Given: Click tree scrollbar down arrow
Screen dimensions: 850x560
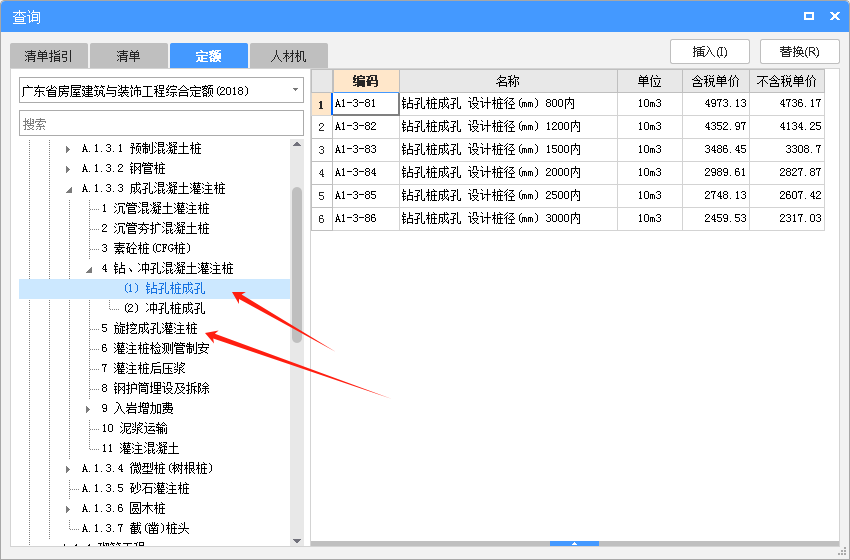Looking at the screenshot, I should tap(297, 540).
